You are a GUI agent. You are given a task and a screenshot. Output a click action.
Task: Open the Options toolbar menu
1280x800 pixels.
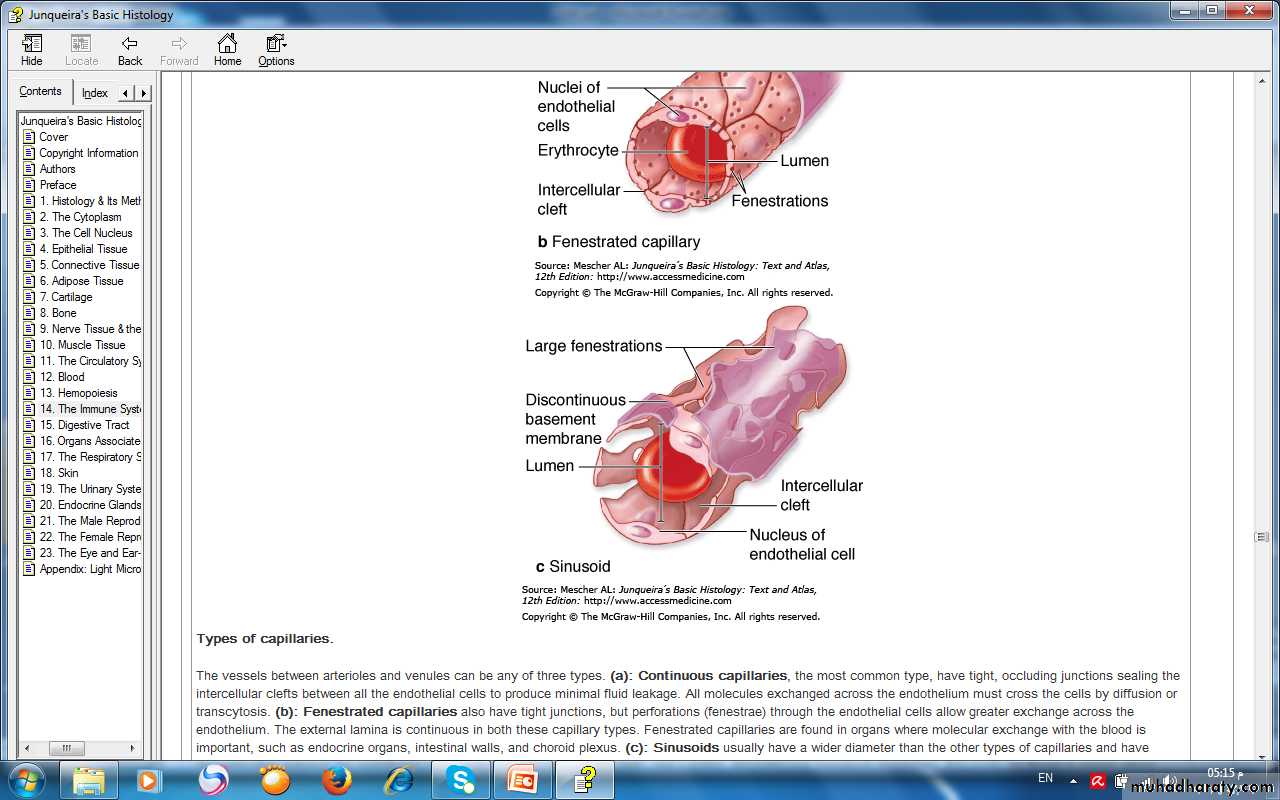pyautogui.click(x=276, y=50)
